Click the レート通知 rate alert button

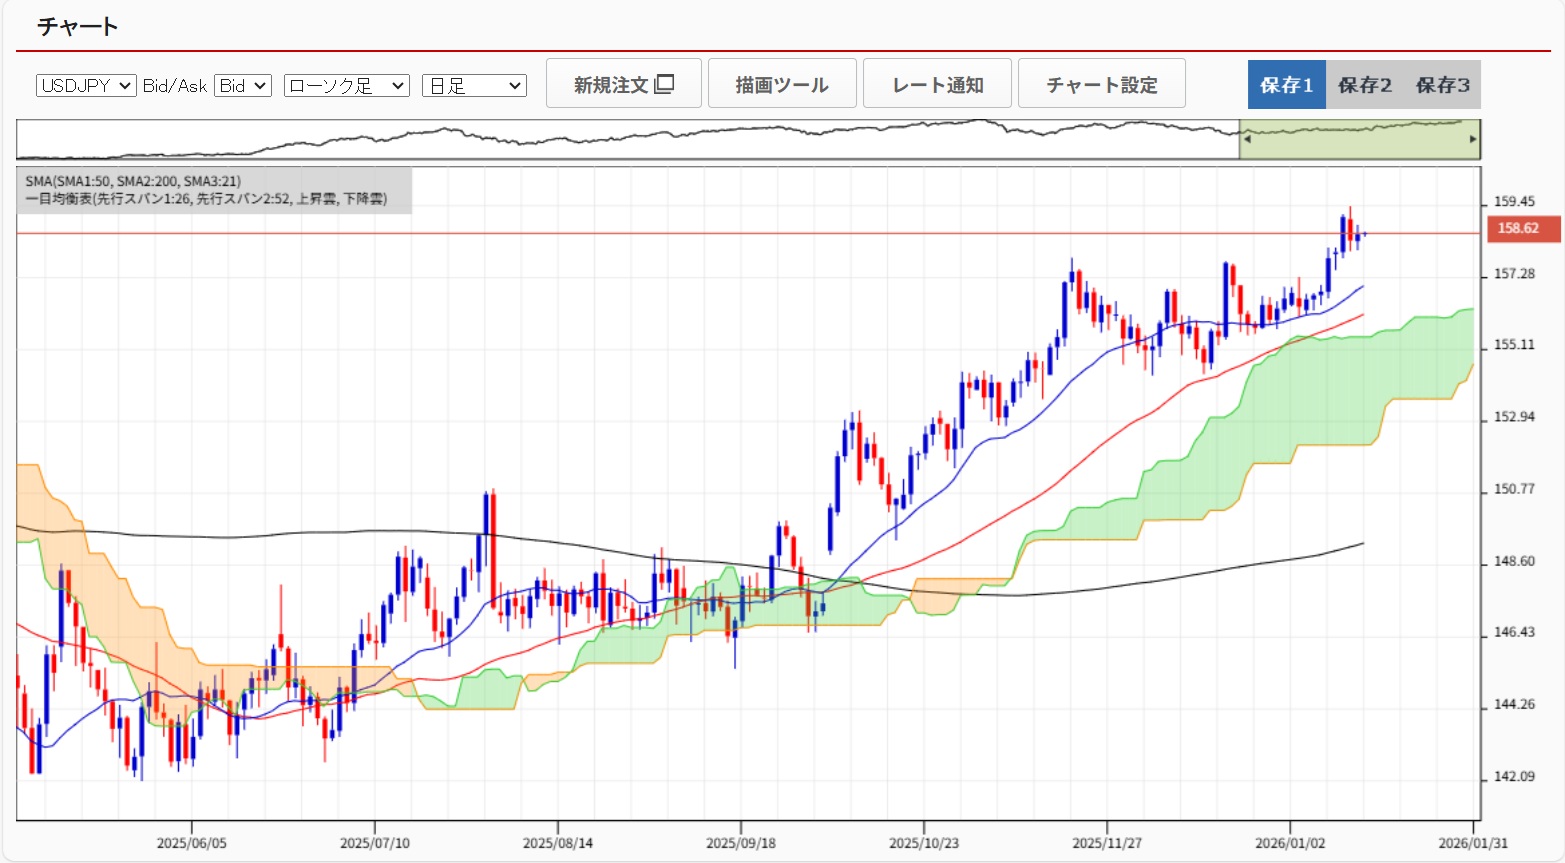pyautogui.click(x=937, y=84)
